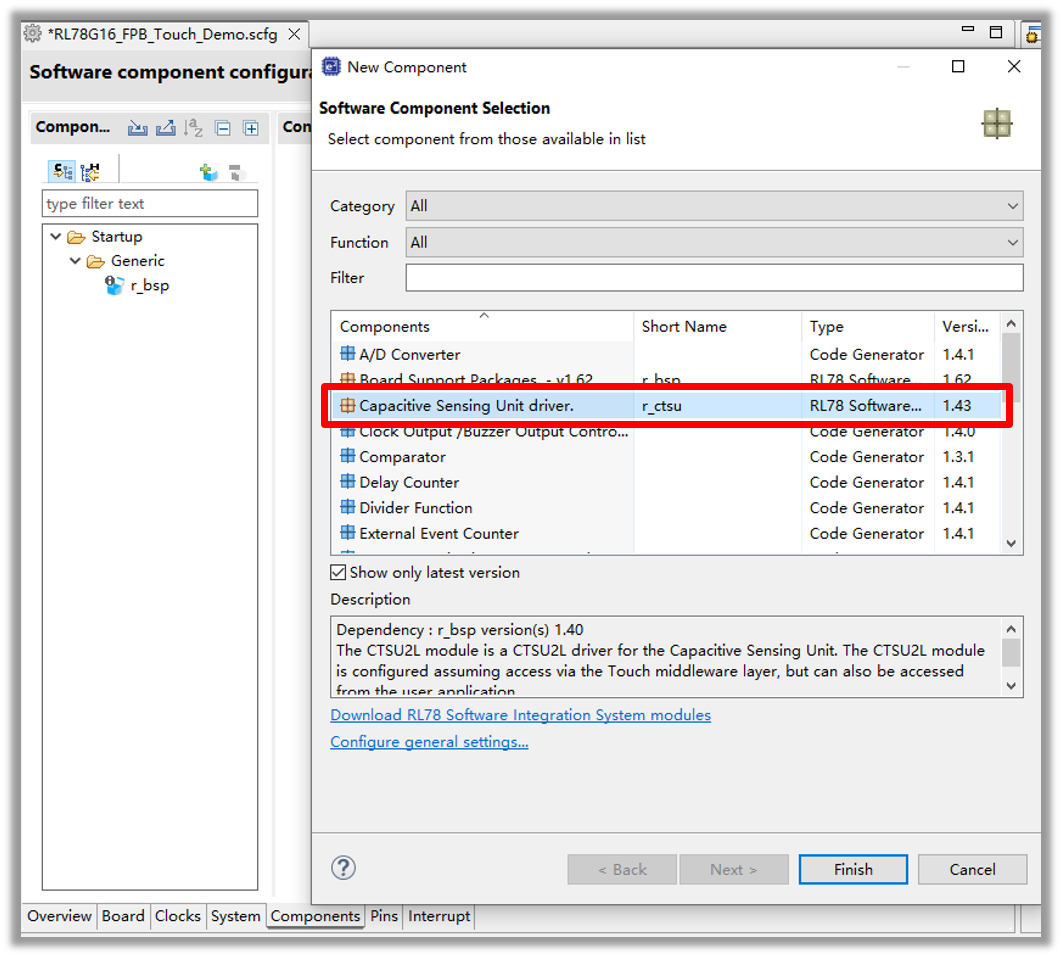Uncheck Show only latest version
The height and width of the screenshot is (957, 1062).
coord(338,573)
